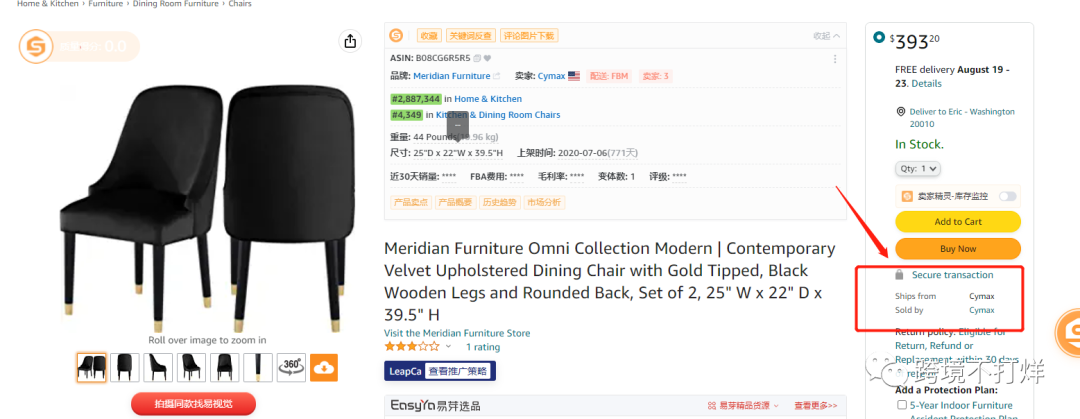Open the Qty: 1 dropdown
1080x419 pixels.
coord(917,168)
